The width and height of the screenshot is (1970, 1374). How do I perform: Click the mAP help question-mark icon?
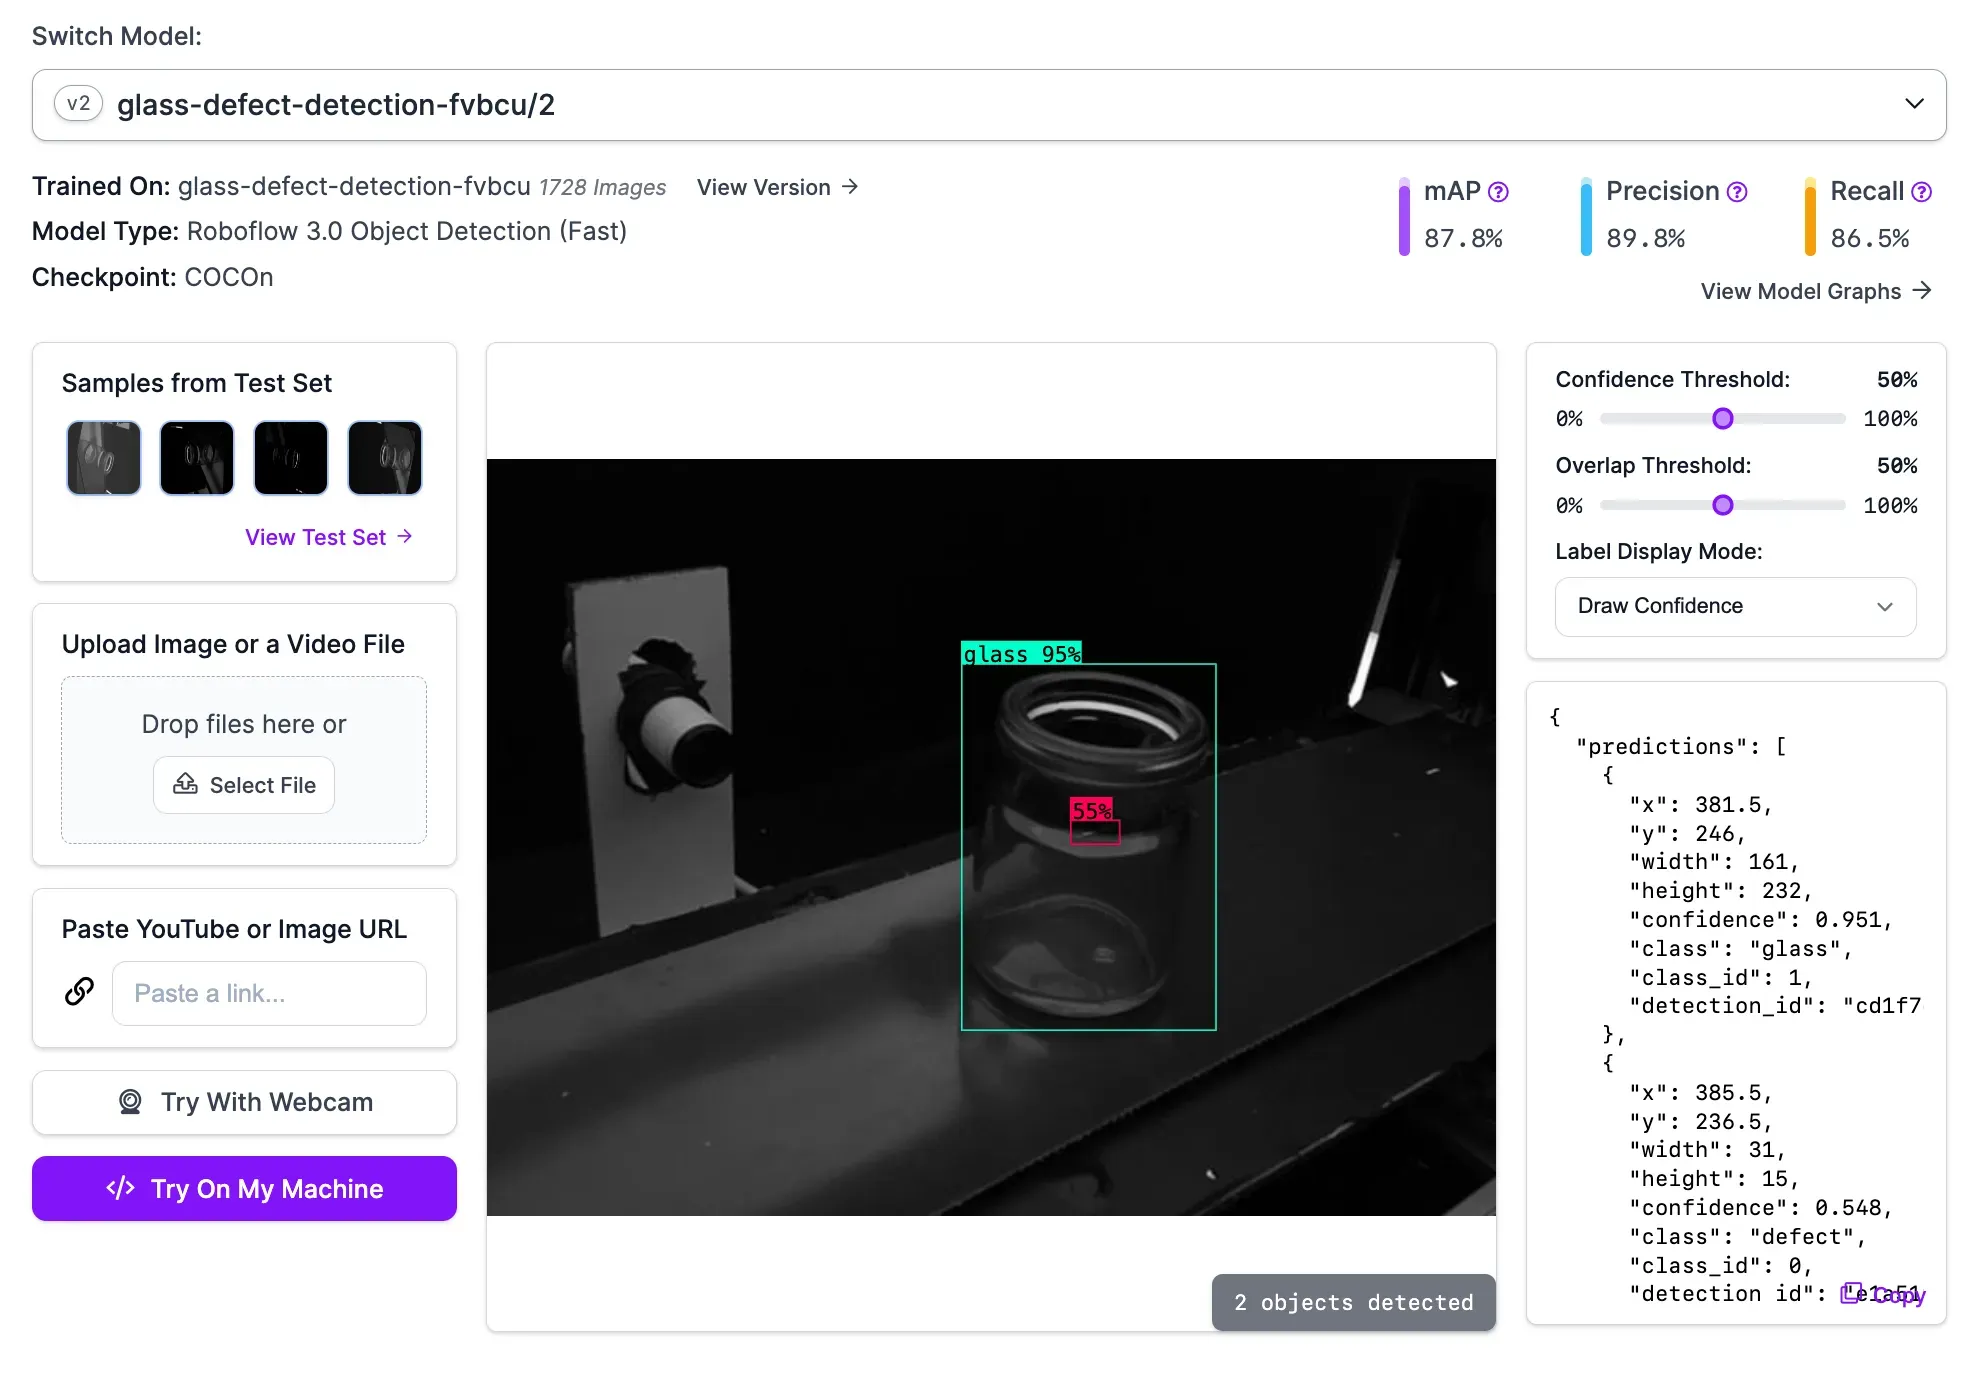[x=1498, y=192]
